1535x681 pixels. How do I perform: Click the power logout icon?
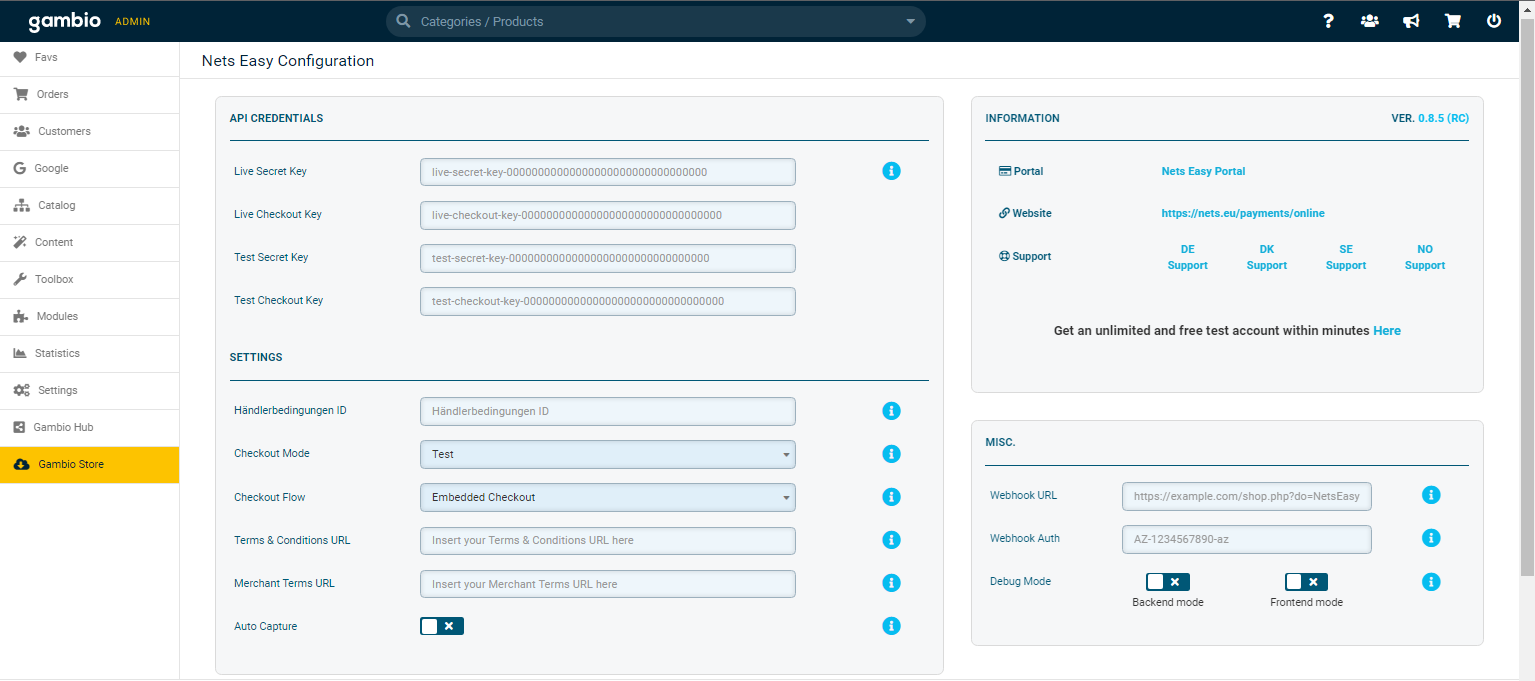click(1494, 21)
